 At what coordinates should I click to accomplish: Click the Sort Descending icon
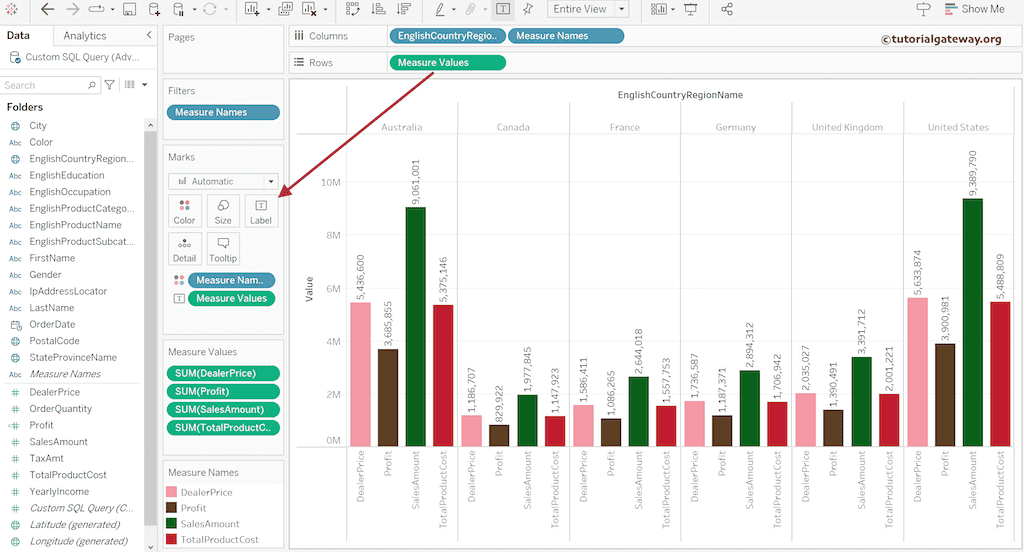point(404,9)
